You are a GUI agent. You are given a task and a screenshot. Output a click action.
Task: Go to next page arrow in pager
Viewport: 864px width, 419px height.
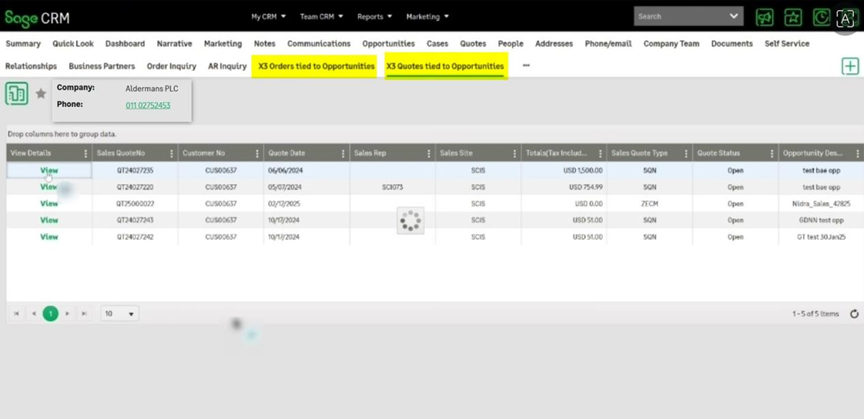pyautogui.click(x=68, y=313)
